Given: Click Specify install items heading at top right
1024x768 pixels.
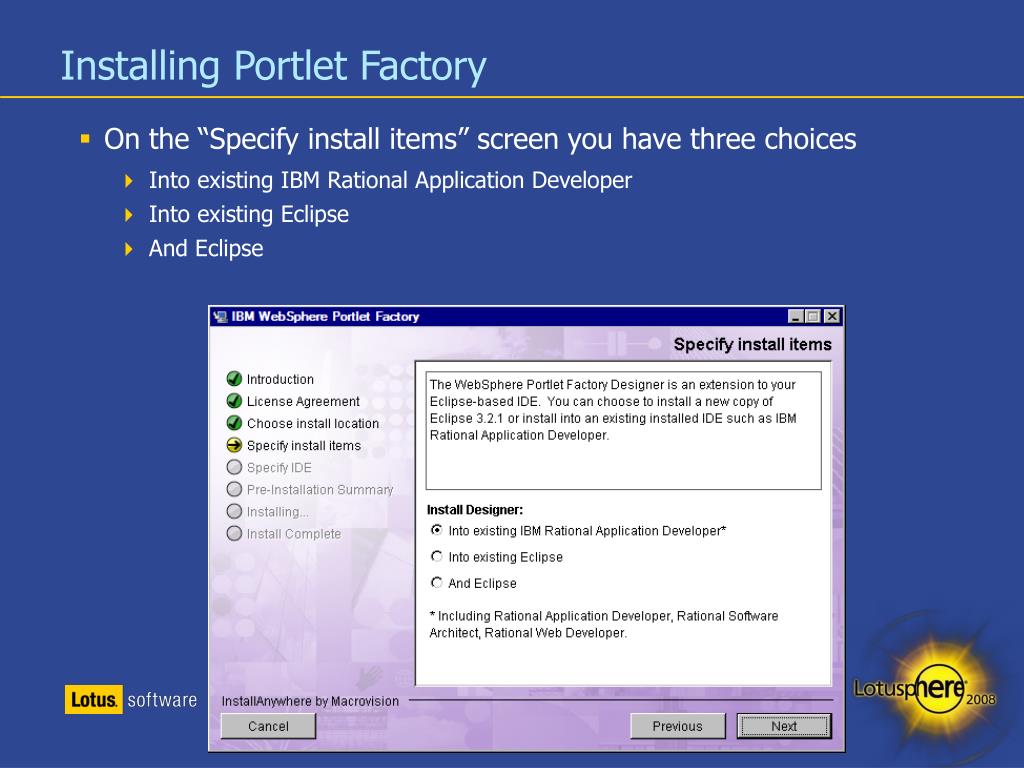Looking at the screenshot, I should (753, 344).
